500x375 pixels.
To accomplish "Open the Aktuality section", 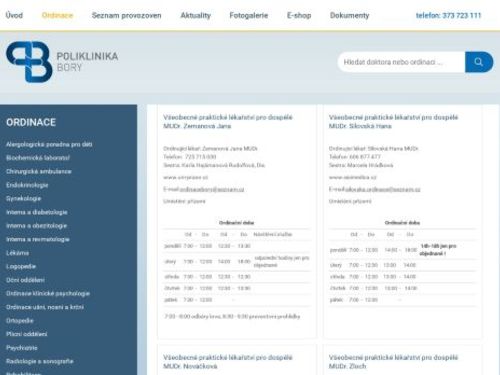I will point(196,15).
